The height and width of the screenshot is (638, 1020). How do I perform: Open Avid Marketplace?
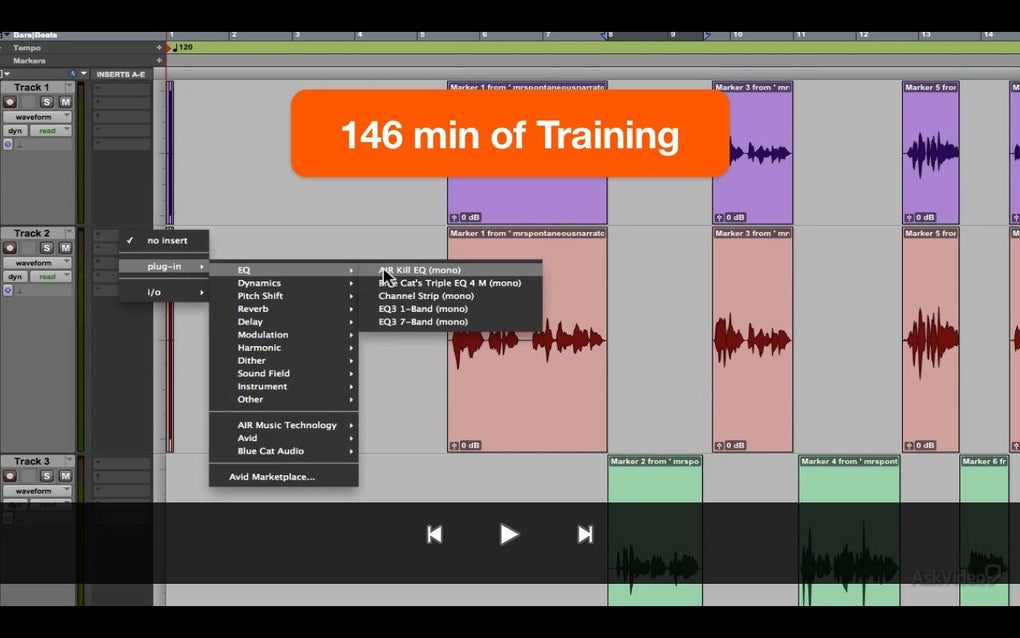pyautogui.click(x=284, y=477)
